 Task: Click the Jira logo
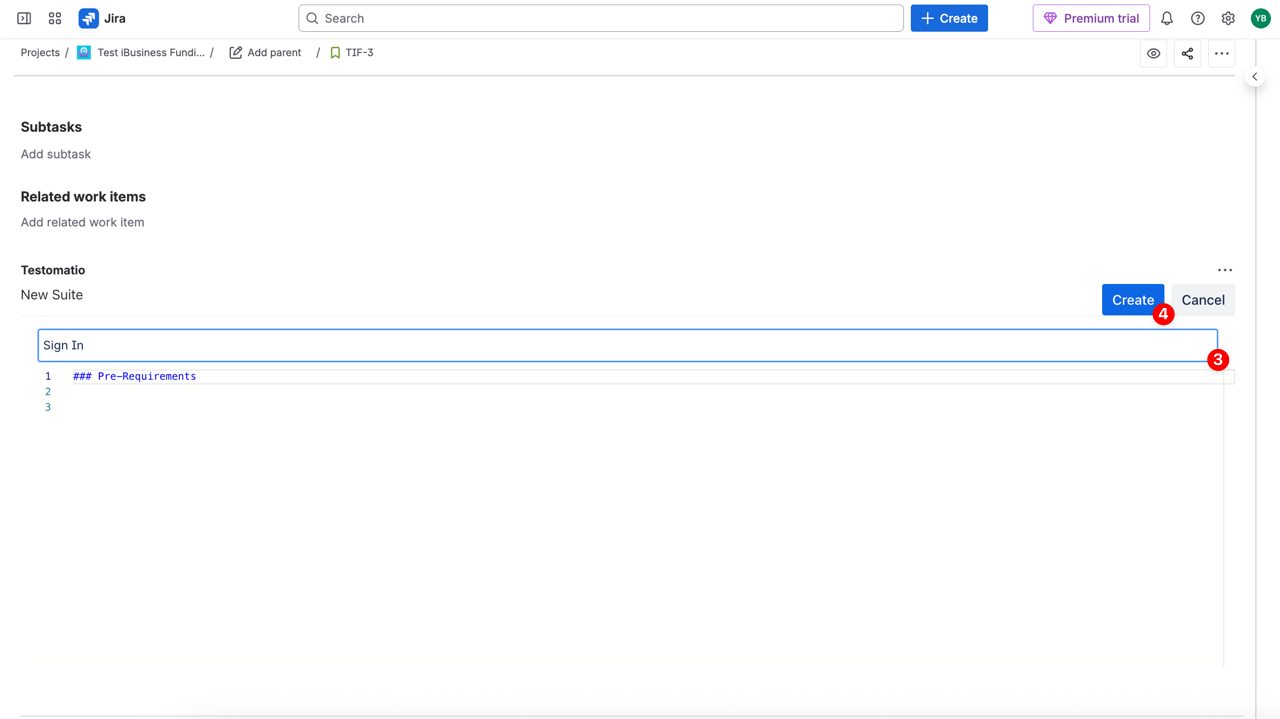coord(102,18)
